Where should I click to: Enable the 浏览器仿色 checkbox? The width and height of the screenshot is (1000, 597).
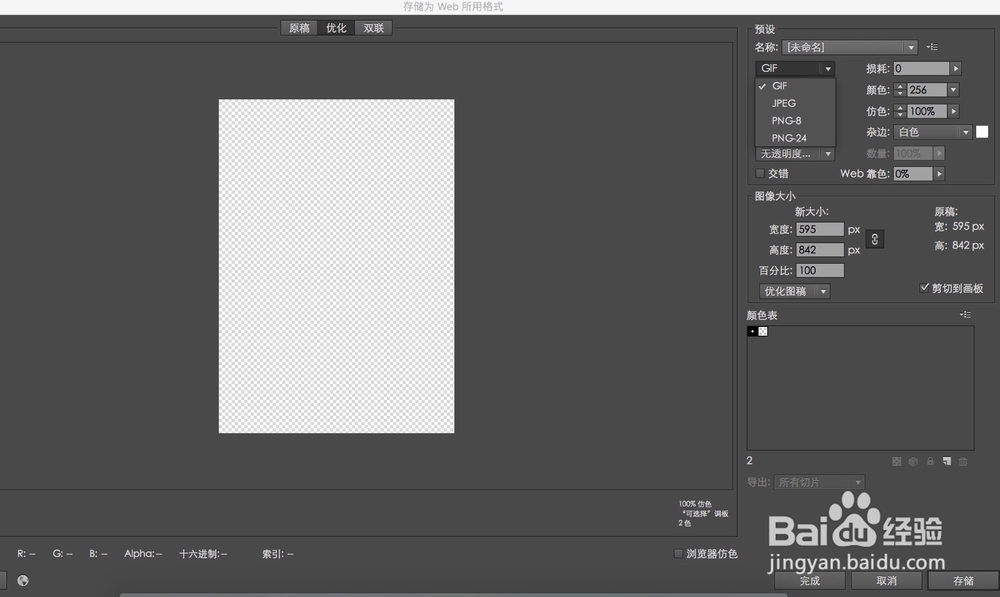(679, 553)
